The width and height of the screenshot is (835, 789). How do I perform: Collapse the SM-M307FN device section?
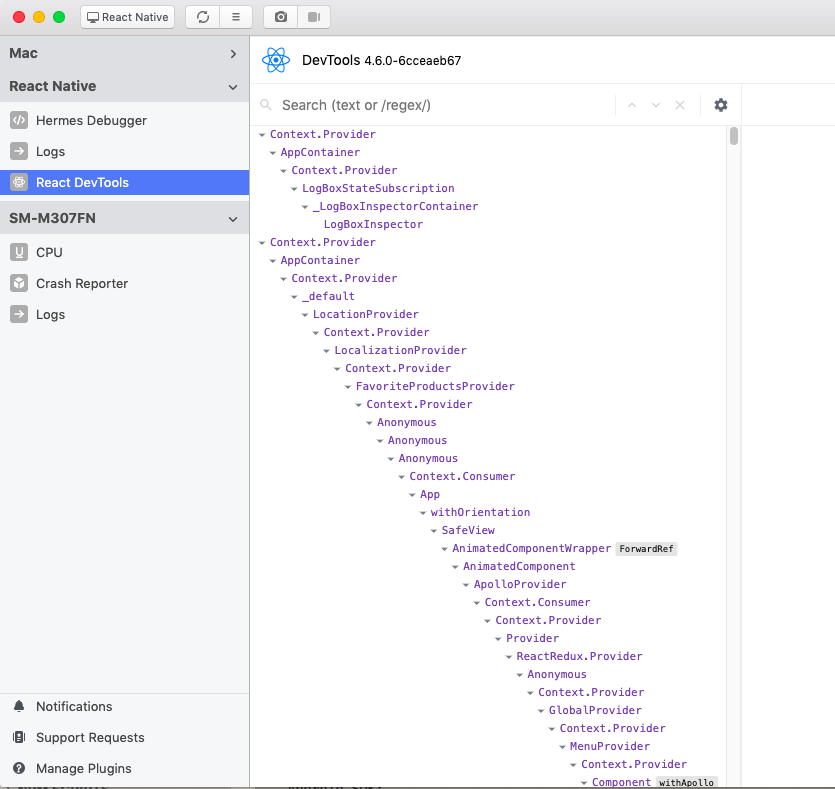point(233,218)
